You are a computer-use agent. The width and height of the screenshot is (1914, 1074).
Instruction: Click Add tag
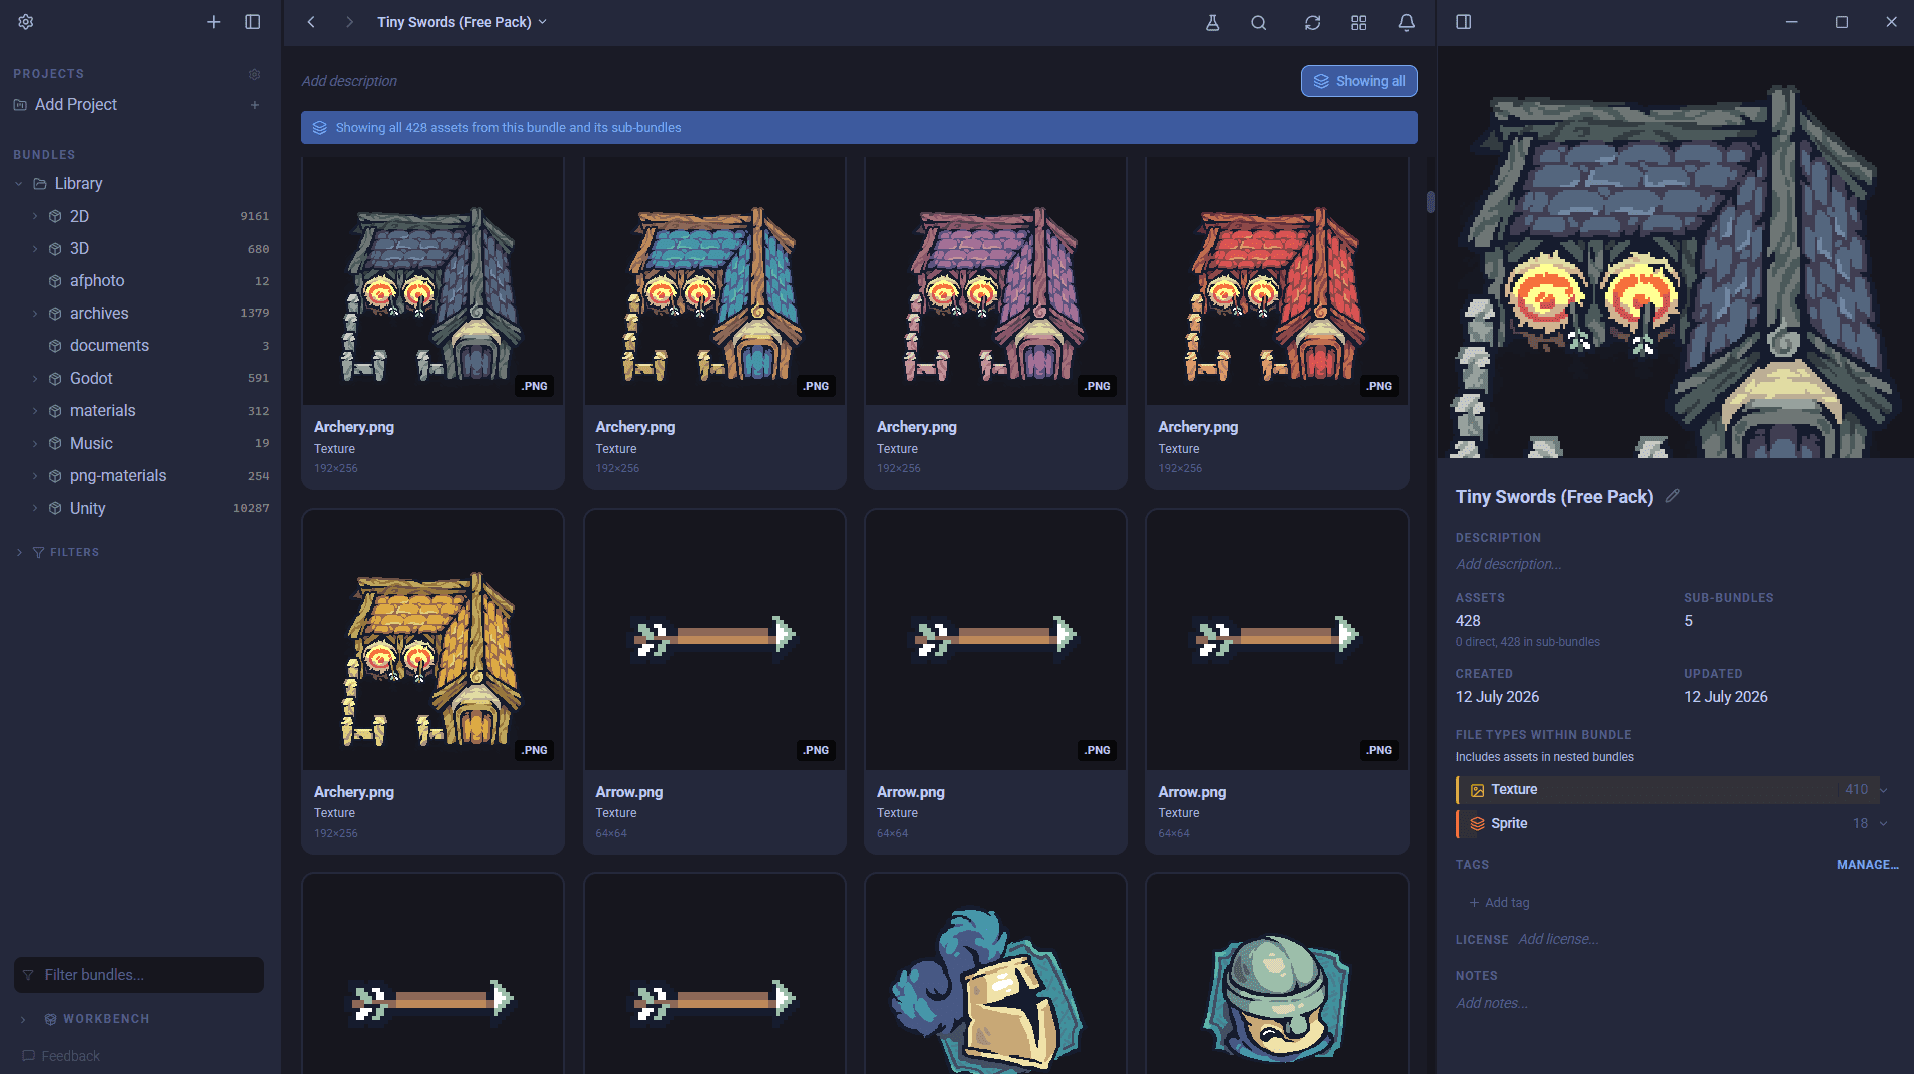coord(1499,903)
